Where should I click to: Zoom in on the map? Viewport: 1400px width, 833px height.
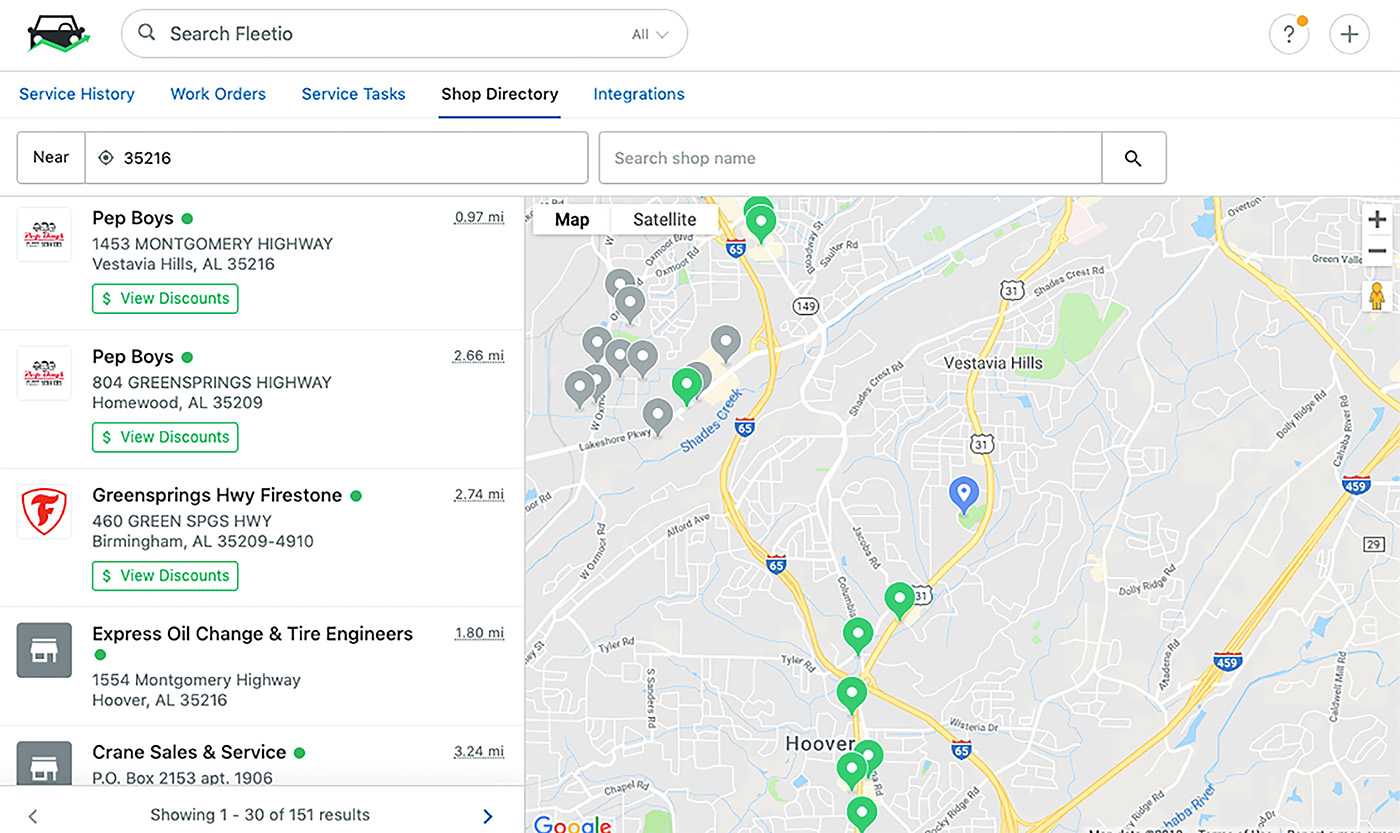1377,220
